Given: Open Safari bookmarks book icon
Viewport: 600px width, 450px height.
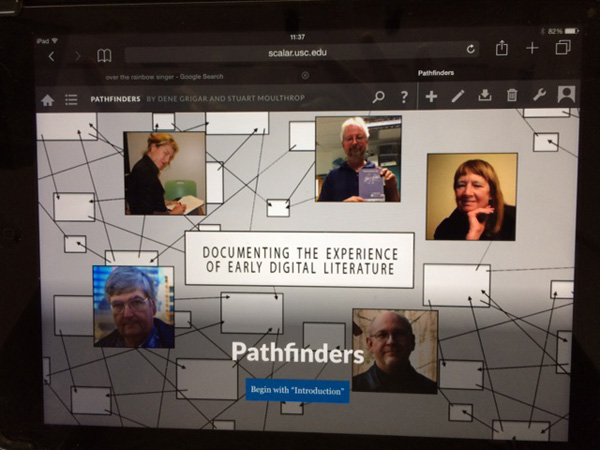Looking at the screenshot, I should (x=104, y=56).
